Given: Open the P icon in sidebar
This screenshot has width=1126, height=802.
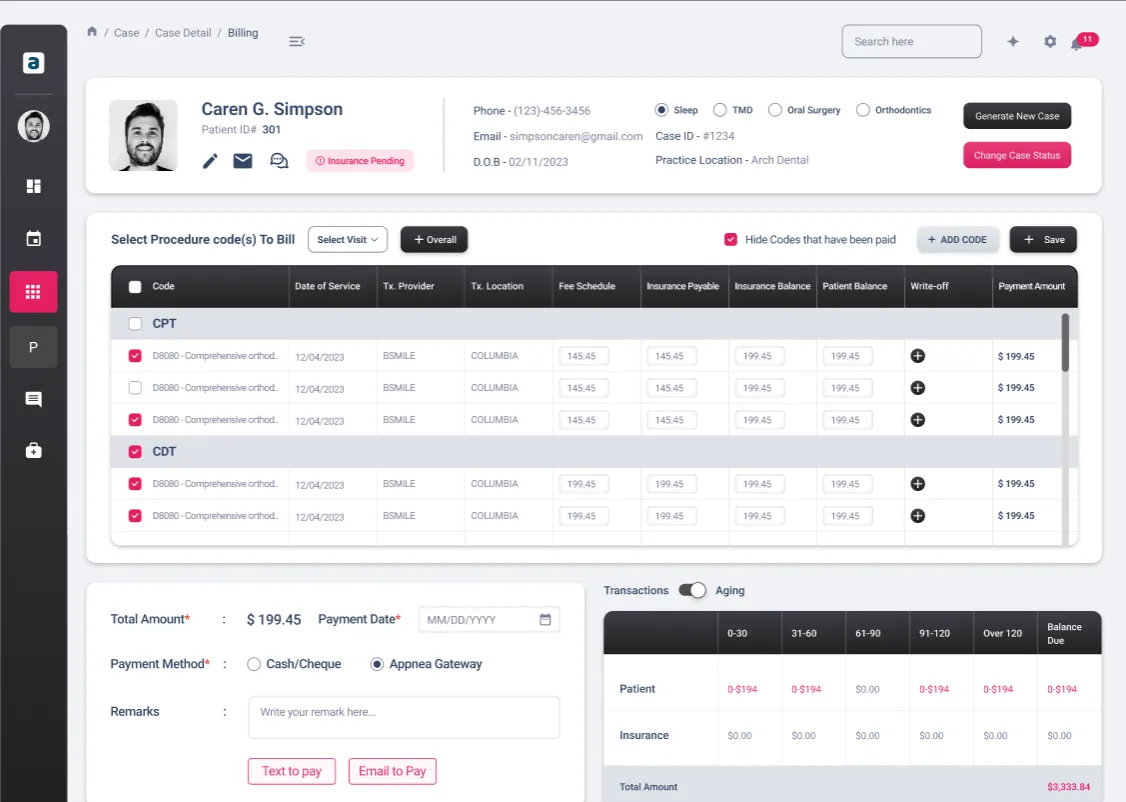Looking at the screenshot, I should click(x=33, y=347).
